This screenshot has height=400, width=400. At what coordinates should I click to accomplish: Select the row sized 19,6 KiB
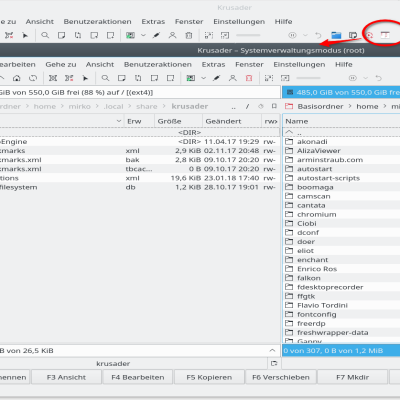click(x=140, y=178)
